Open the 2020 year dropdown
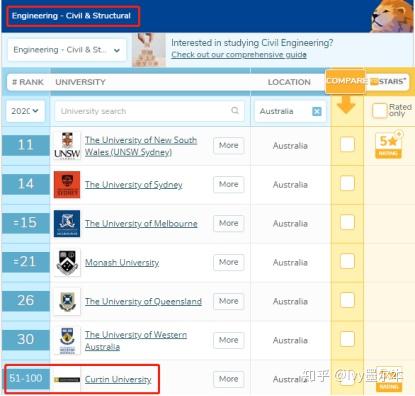Viewport: 415px width, 396px height. (x=25, y=111)
